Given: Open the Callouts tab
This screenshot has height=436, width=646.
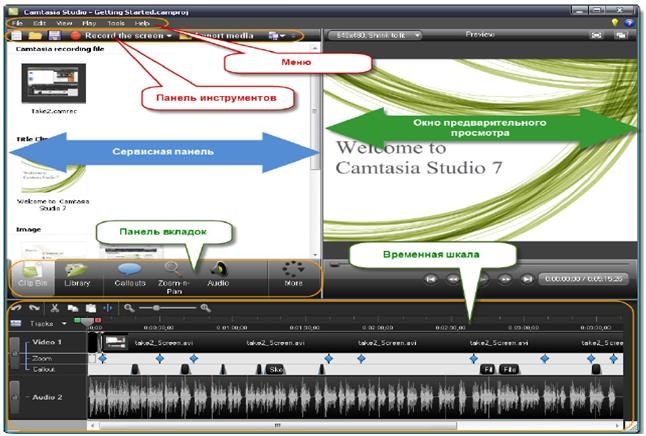Looking at the screenshot, I should pos(130,277).
